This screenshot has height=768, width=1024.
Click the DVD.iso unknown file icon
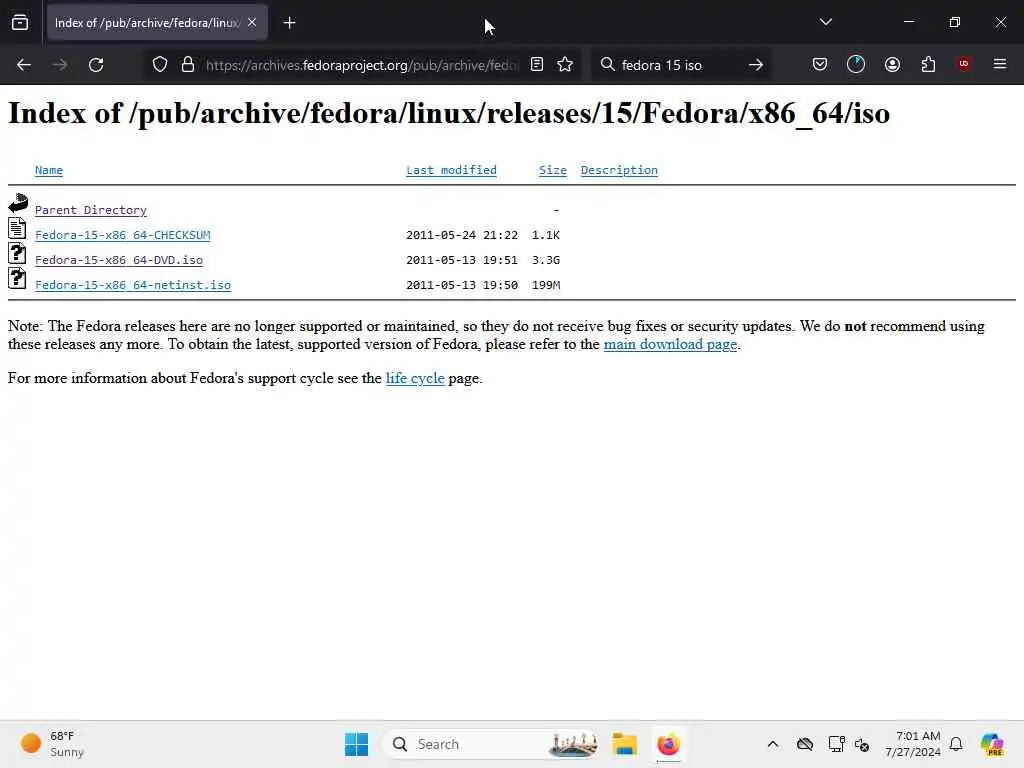tap(18, 253)
